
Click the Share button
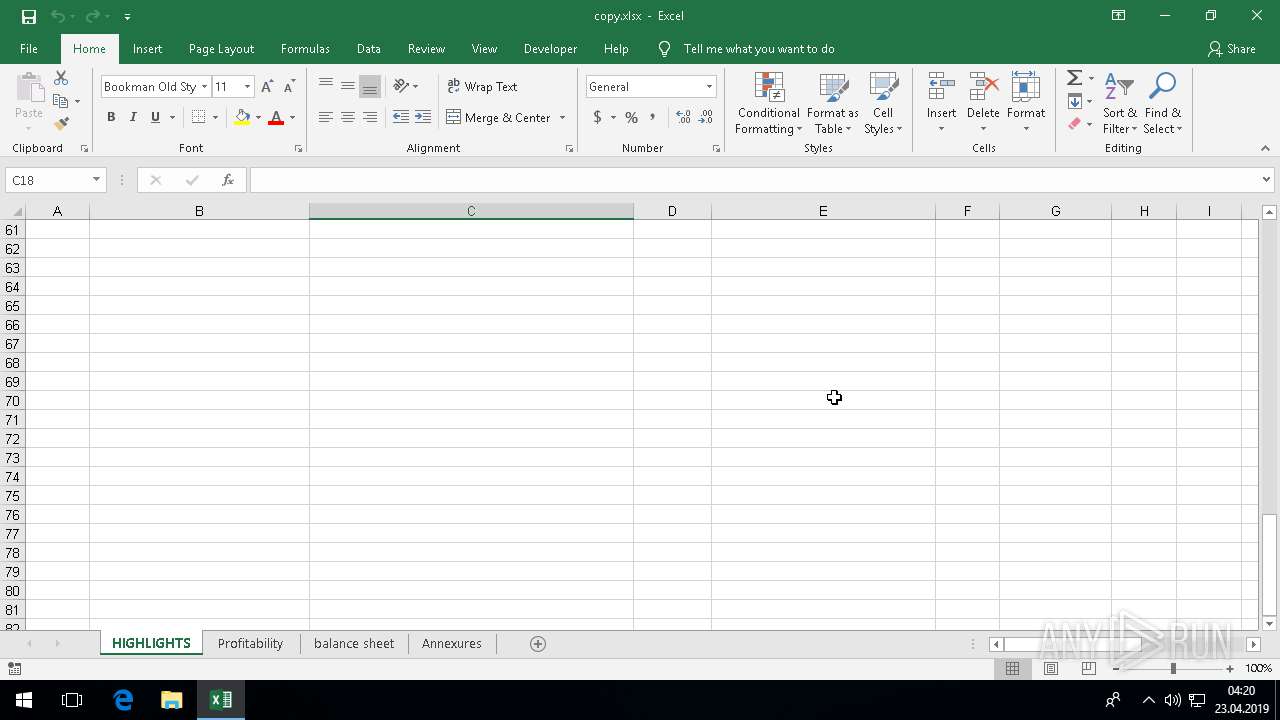click(x=1231, y=49)
